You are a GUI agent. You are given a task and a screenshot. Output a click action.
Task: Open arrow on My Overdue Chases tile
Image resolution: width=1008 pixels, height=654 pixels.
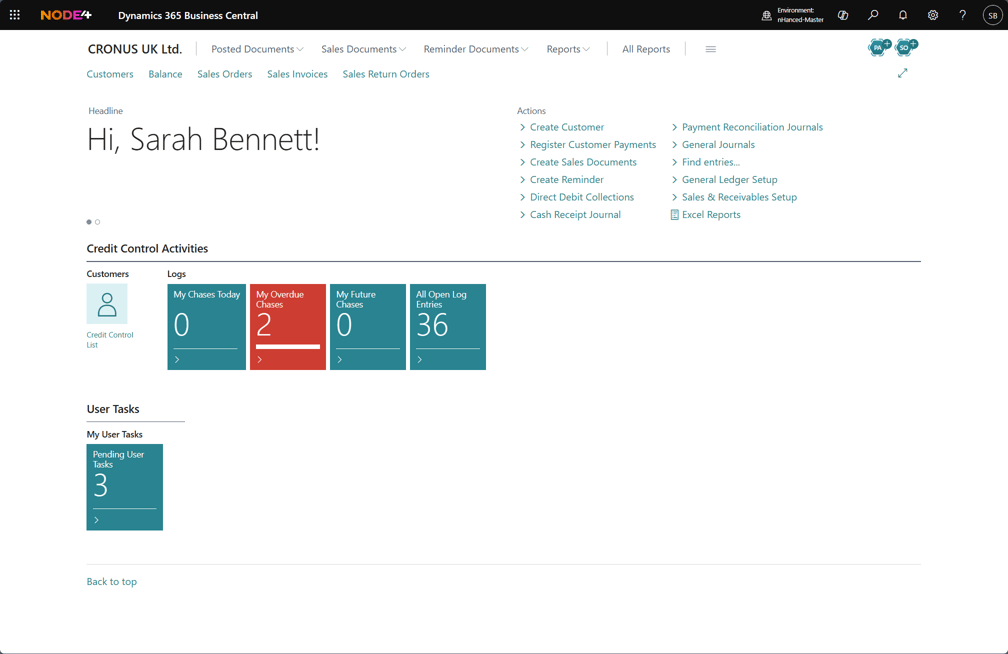click(260, 359)
